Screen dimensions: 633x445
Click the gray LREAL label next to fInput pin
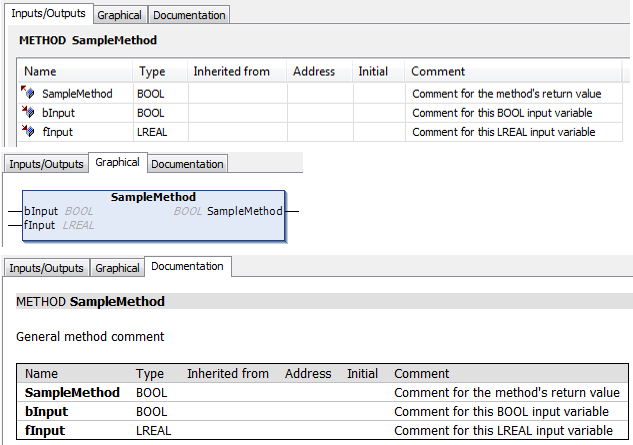point(78,225)
